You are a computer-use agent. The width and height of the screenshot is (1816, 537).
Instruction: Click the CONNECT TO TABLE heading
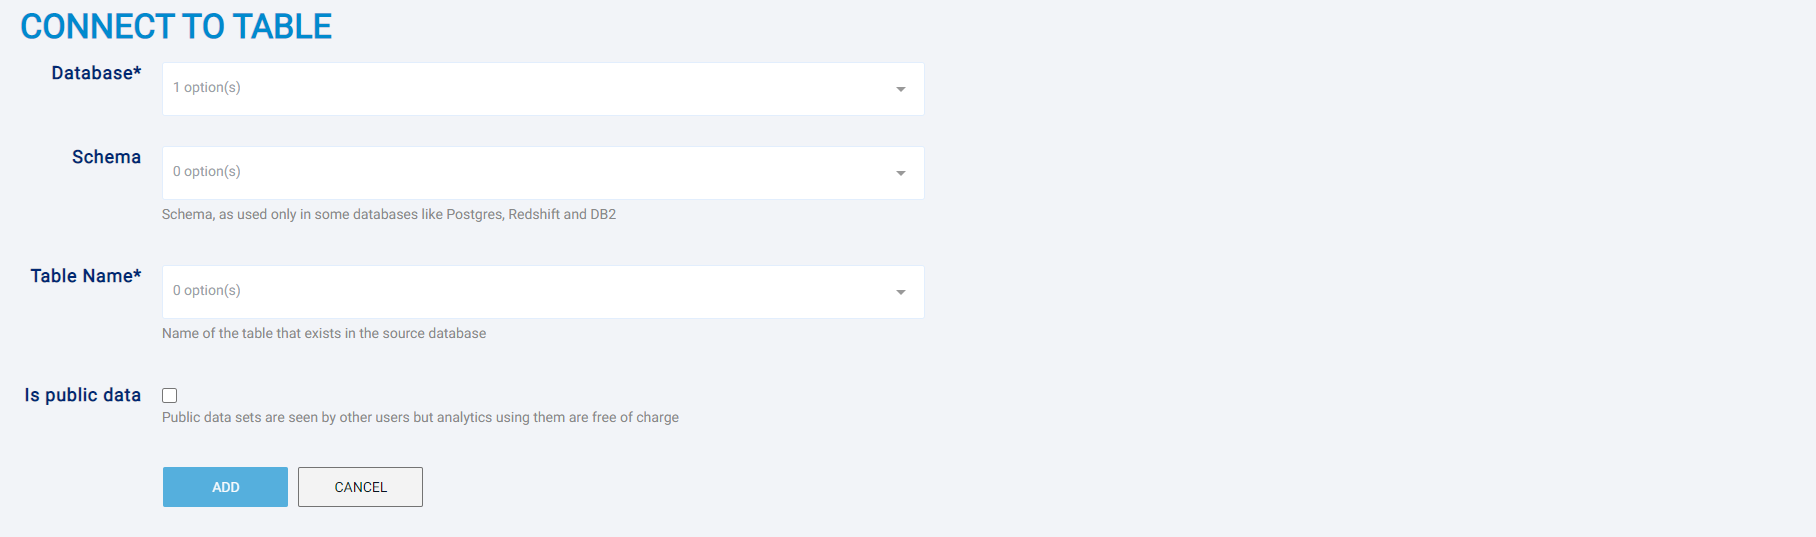176,26
